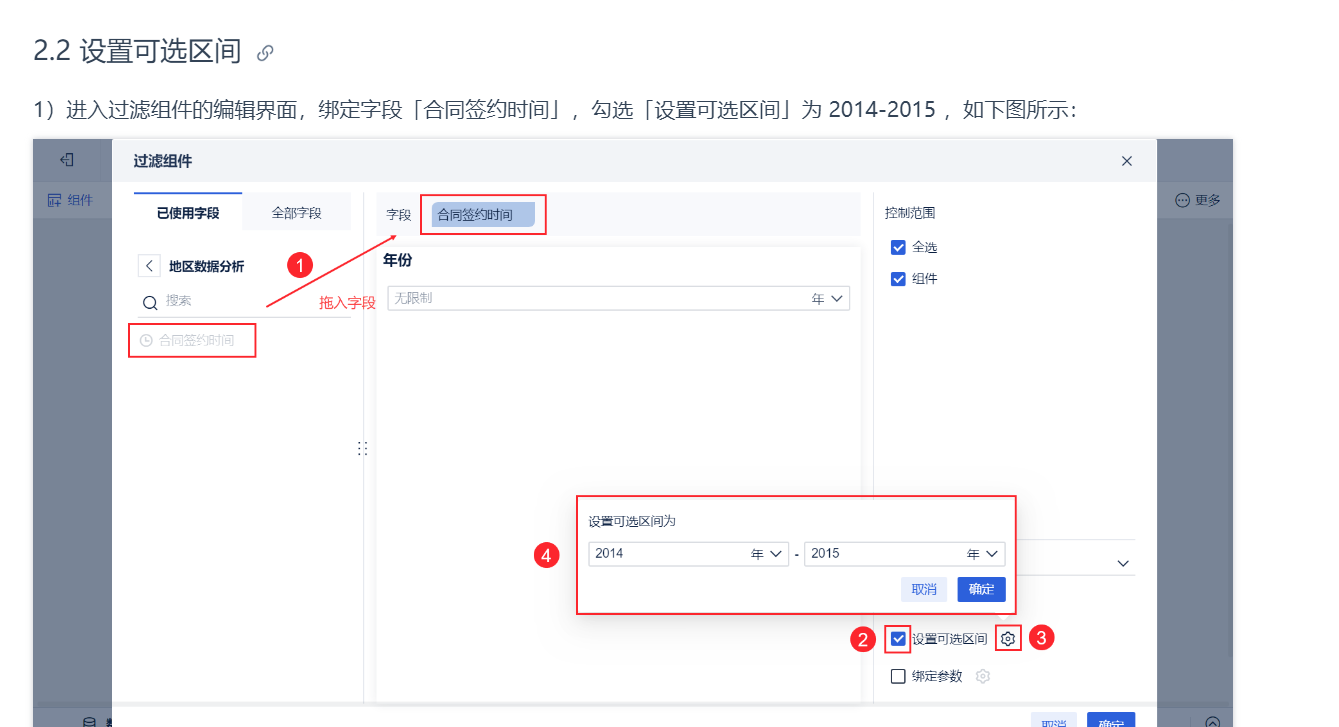Open the 更多 menu
1339x727 pixels.
1197,200
